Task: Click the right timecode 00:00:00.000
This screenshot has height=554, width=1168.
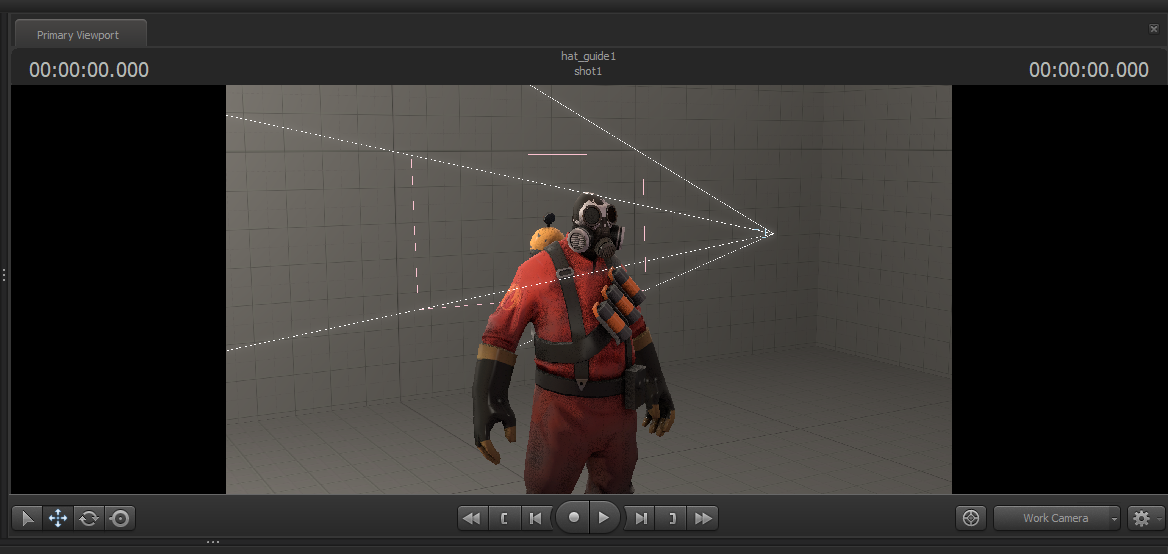Action: click(x=1089, y=70)
